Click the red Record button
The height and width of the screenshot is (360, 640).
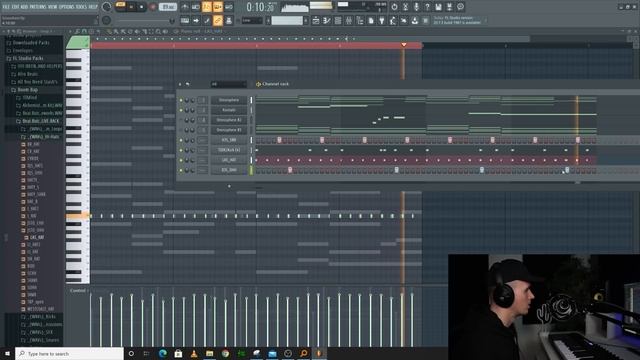(x=153, y=7)
